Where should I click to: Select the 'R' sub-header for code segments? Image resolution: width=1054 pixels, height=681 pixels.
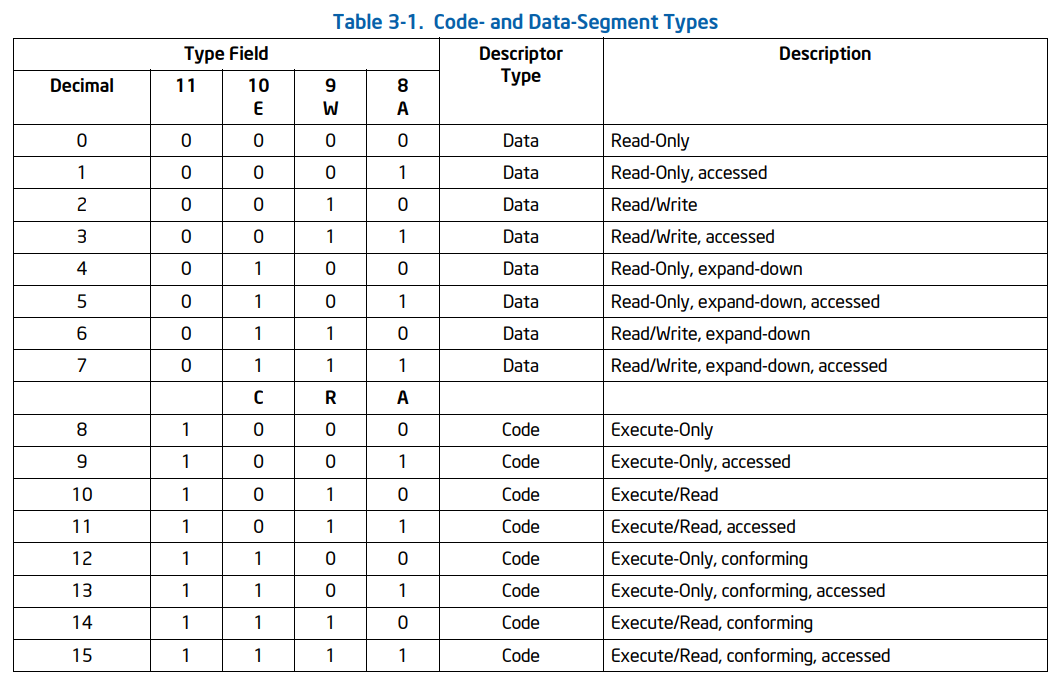pyautogui.click(x=330, y=398)
